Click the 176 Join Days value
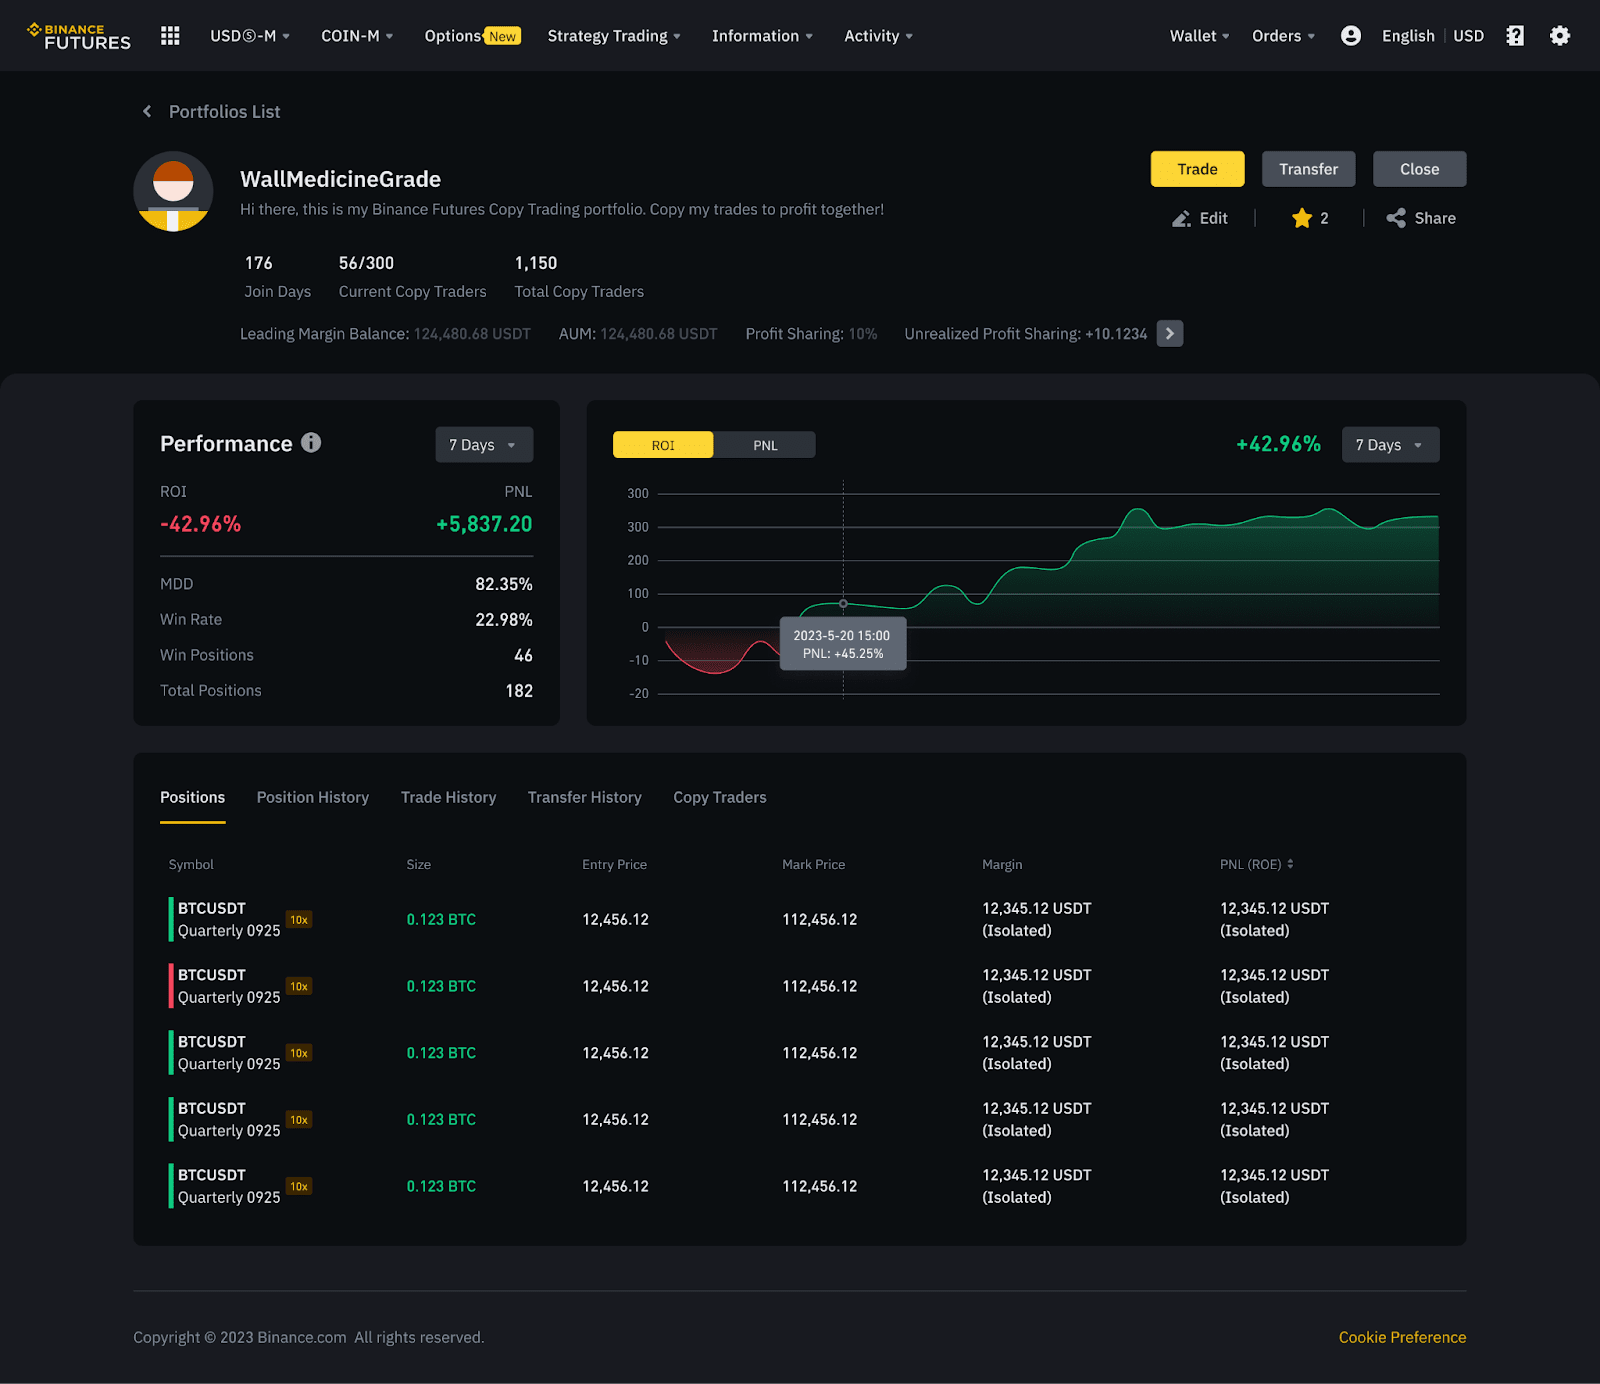 pyautogui.click(x=259, y=263)
